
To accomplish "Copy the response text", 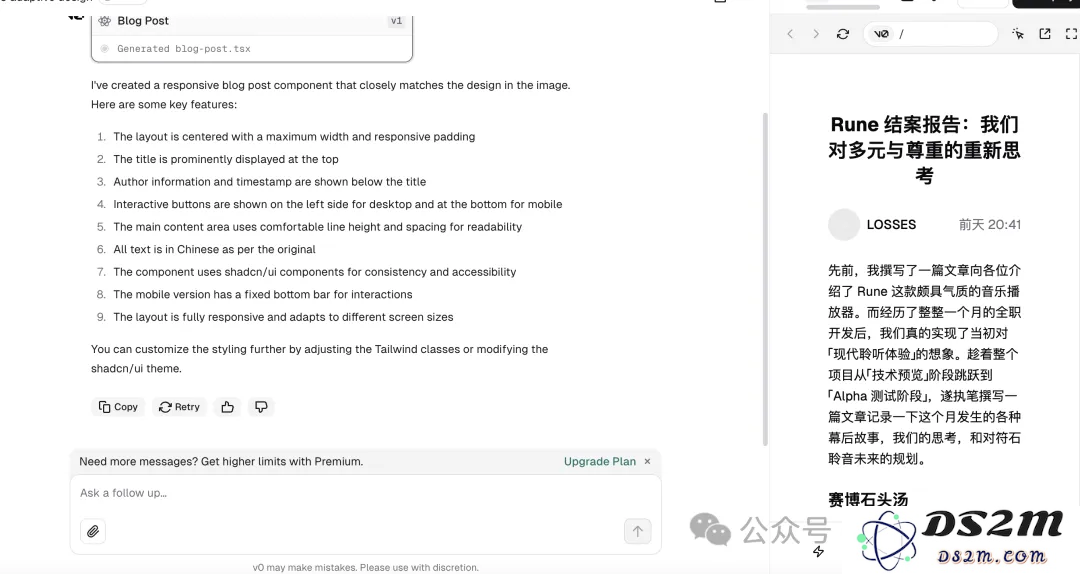I will [118, 407].
